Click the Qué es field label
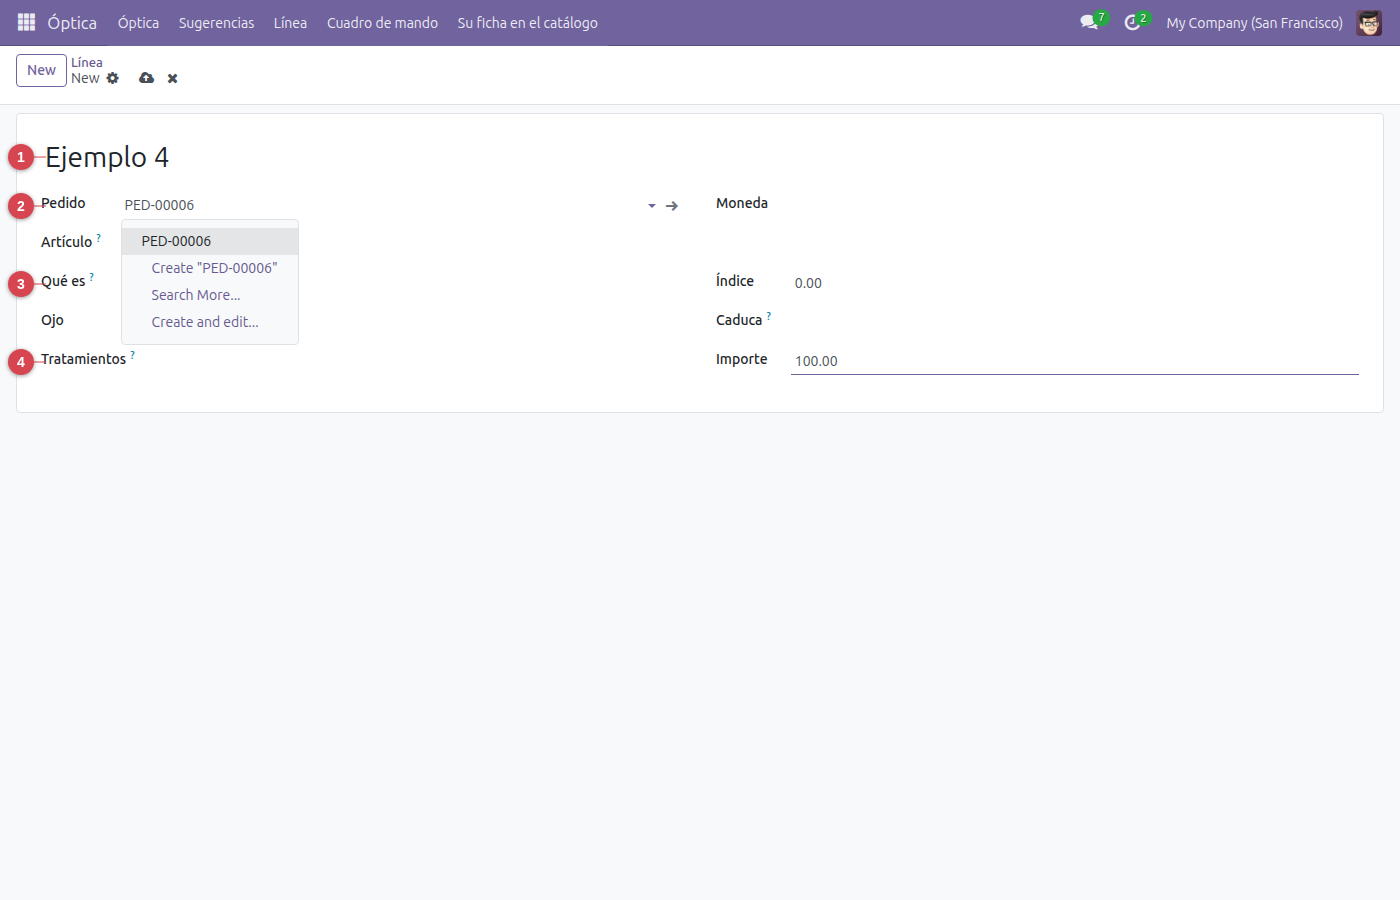1400x900 pixels. coord(63,281)
